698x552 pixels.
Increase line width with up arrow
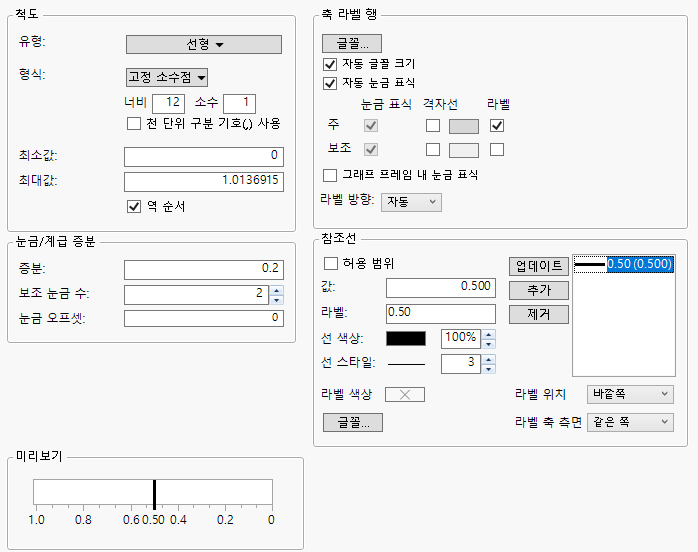489,359
